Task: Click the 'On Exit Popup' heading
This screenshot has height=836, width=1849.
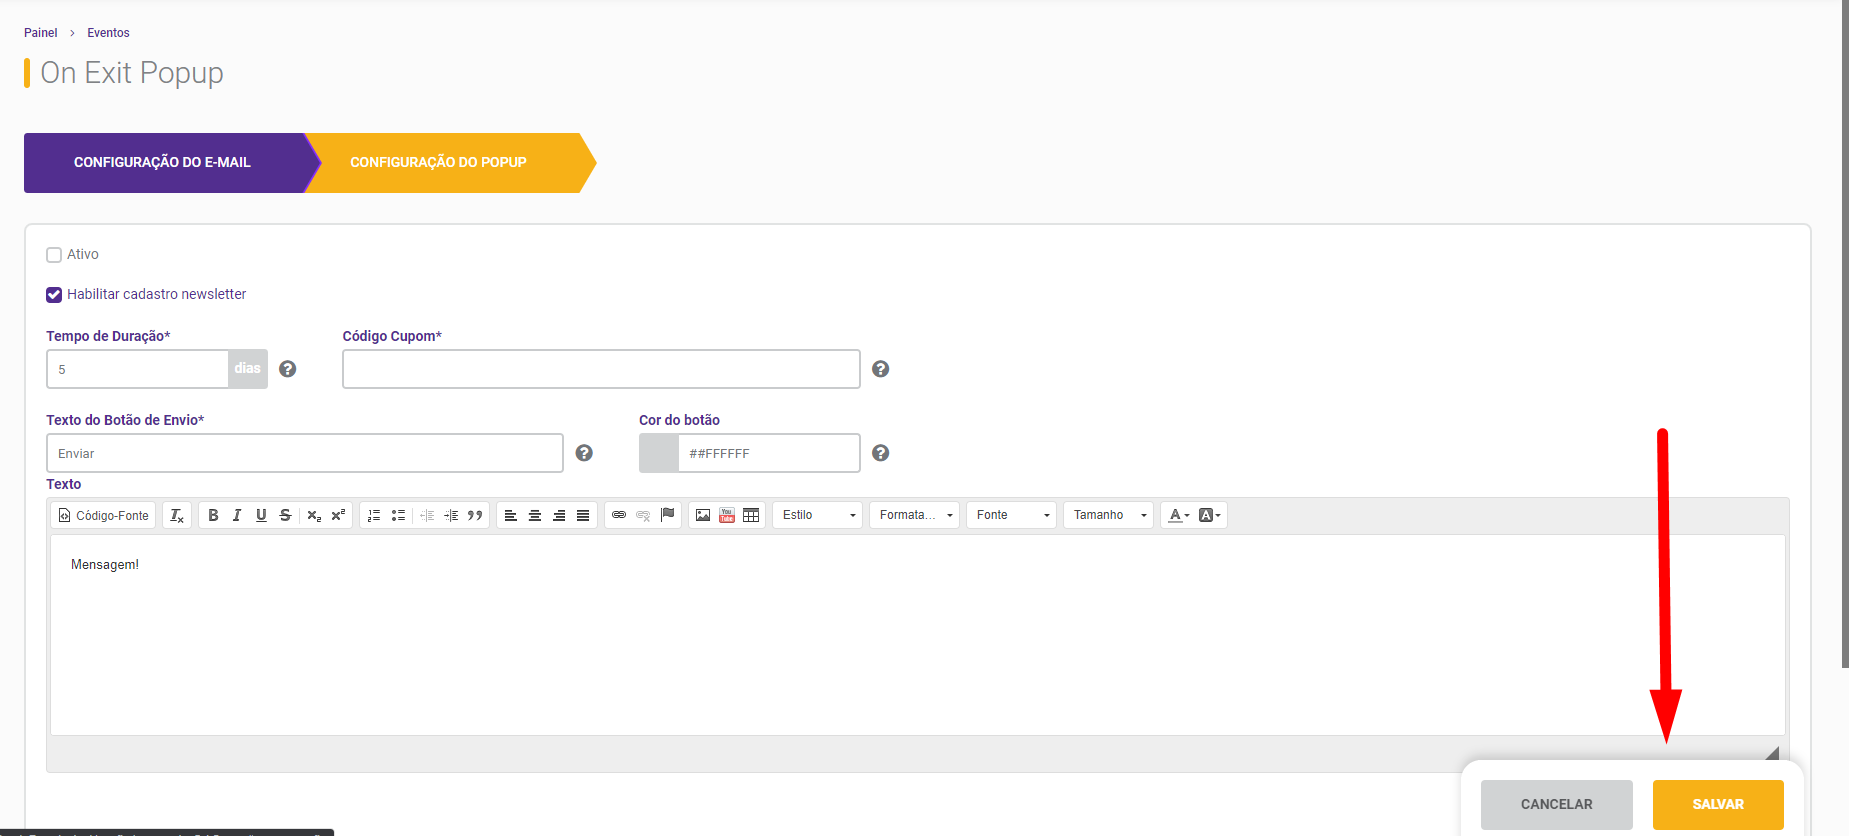Action: 132,73
